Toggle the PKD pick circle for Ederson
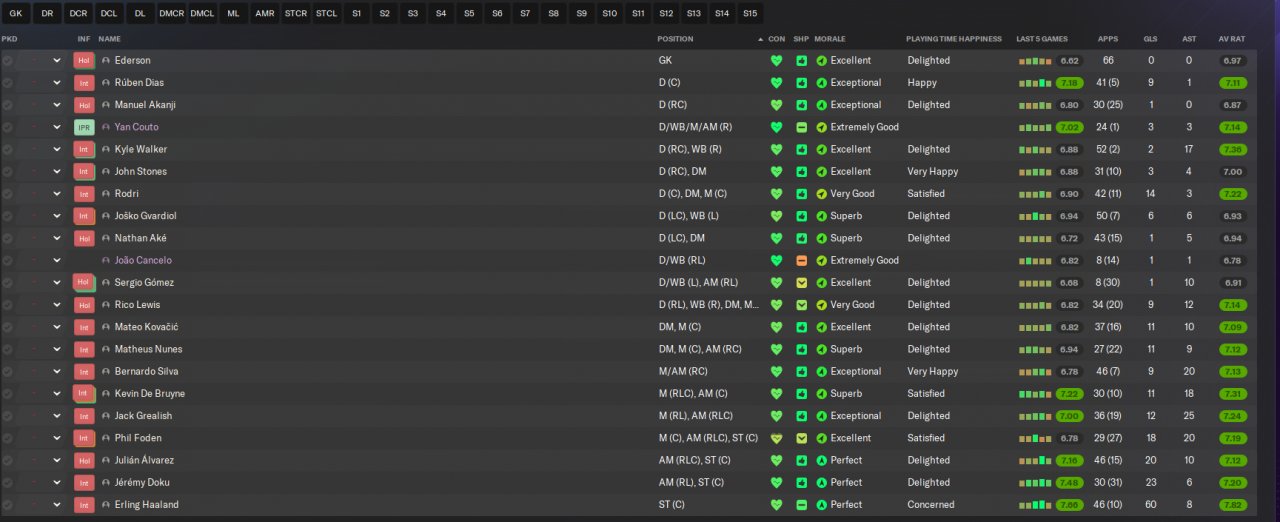This screenshot has width=1280, height=522. pos(8,60)
